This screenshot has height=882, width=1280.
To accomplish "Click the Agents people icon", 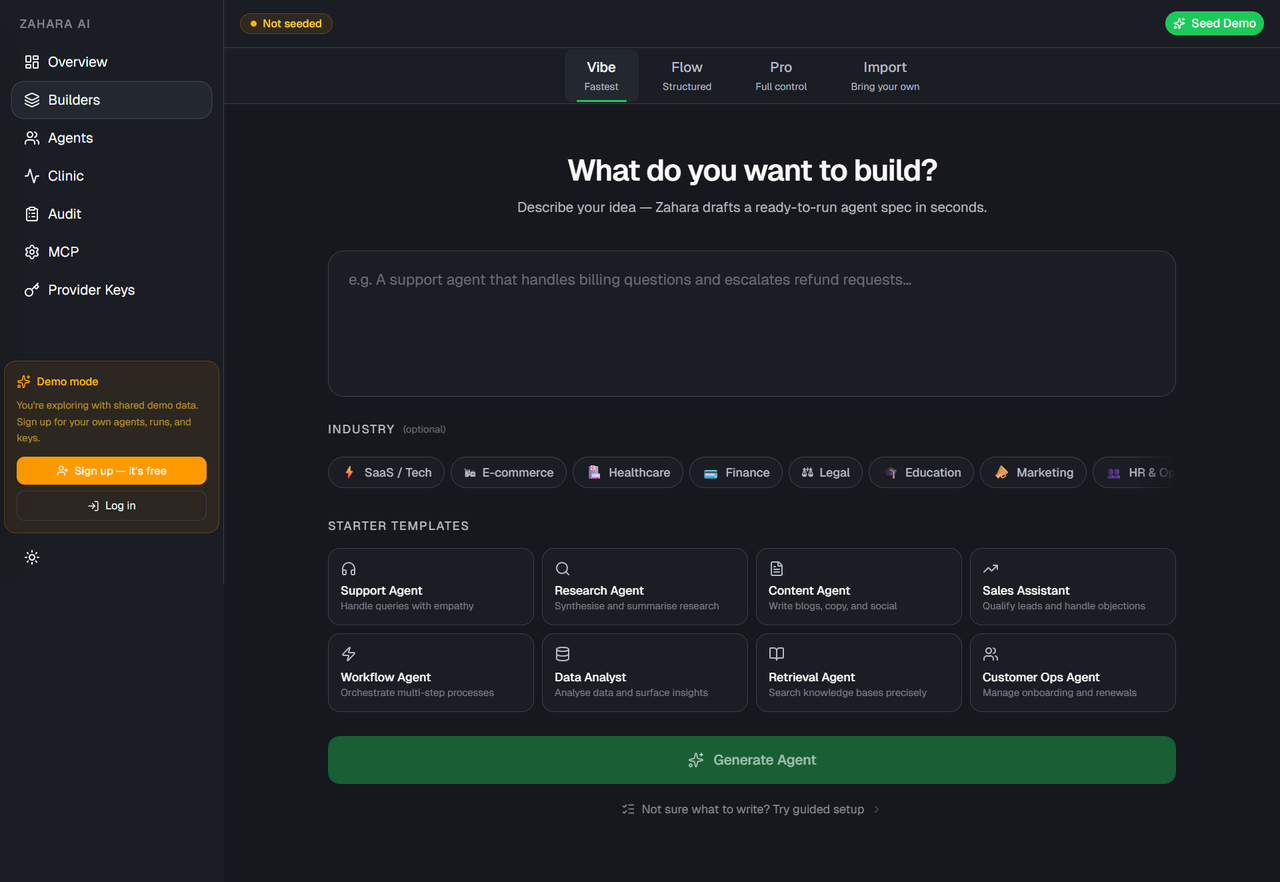I will click(x=32, y=138).
